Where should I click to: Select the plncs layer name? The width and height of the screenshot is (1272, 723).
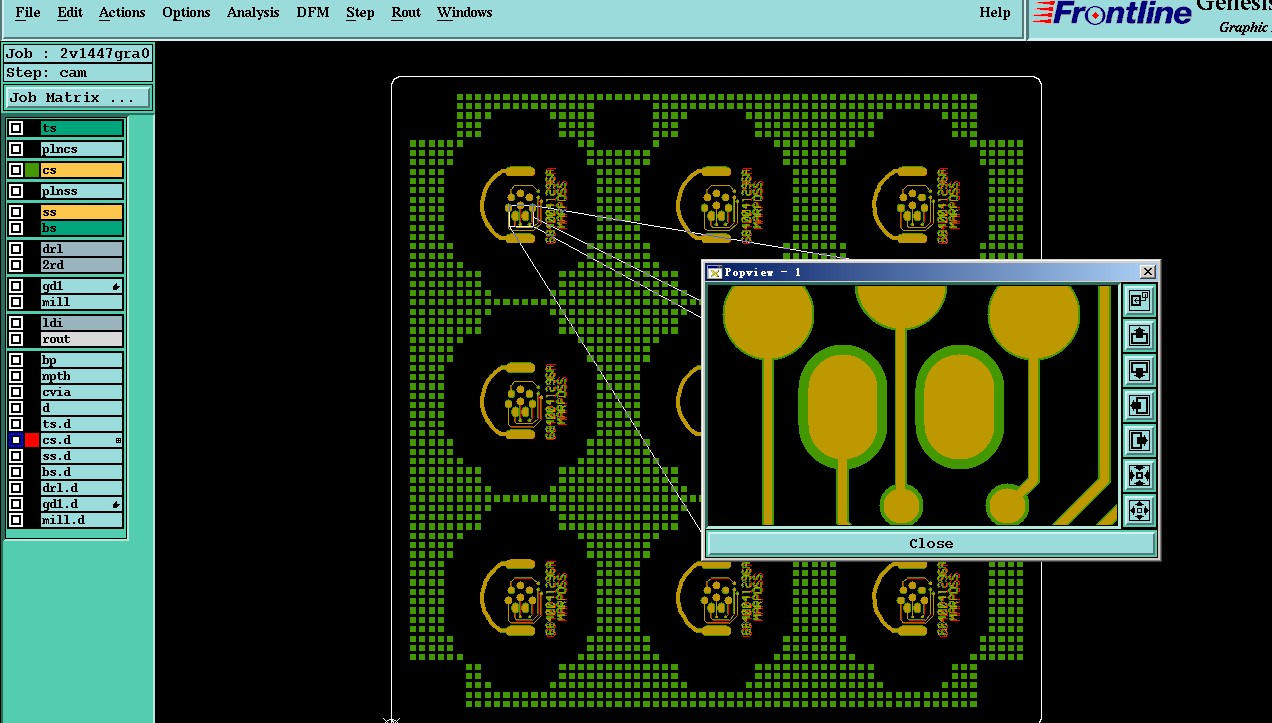82,149
